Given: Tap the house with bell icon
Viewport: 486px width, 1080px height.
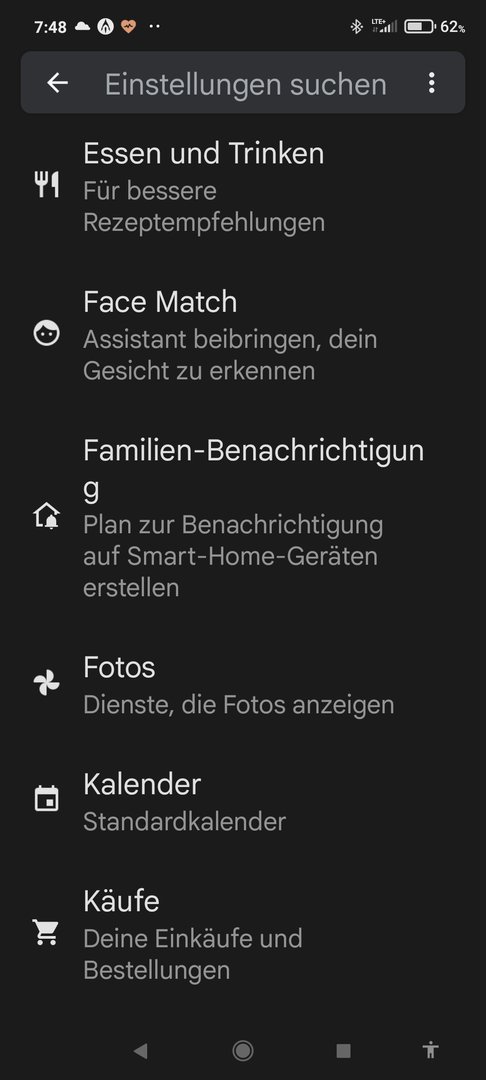Looking at the screenshot, I should pyautogui.click(x=47, y=515).
